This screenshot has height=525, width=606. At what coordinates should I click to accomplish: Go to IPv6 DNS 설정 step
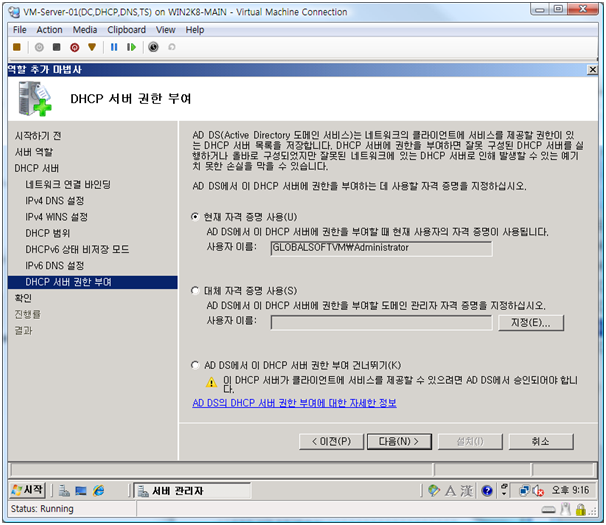54,266
